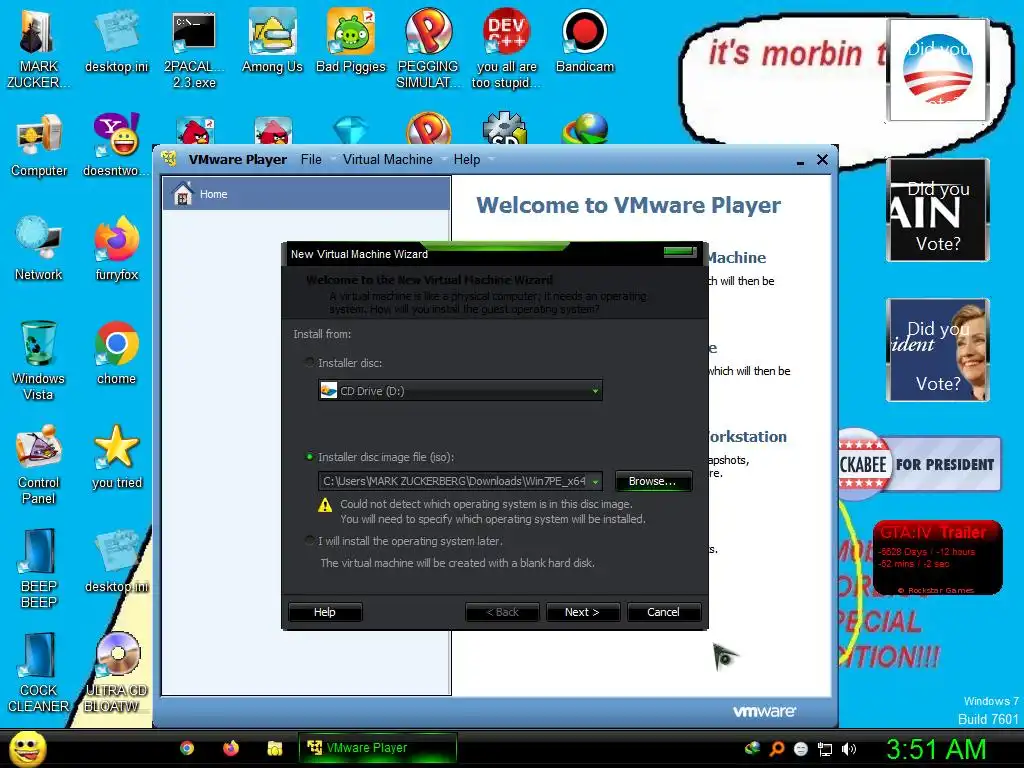Click the magnifier tray icon
The height and width of the screenshot is (768, 1024).
click(x=776, y=749)
